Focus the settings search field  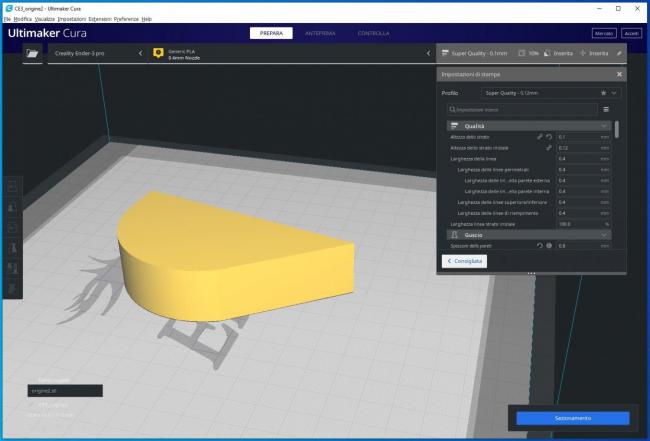tap(522, 109)
